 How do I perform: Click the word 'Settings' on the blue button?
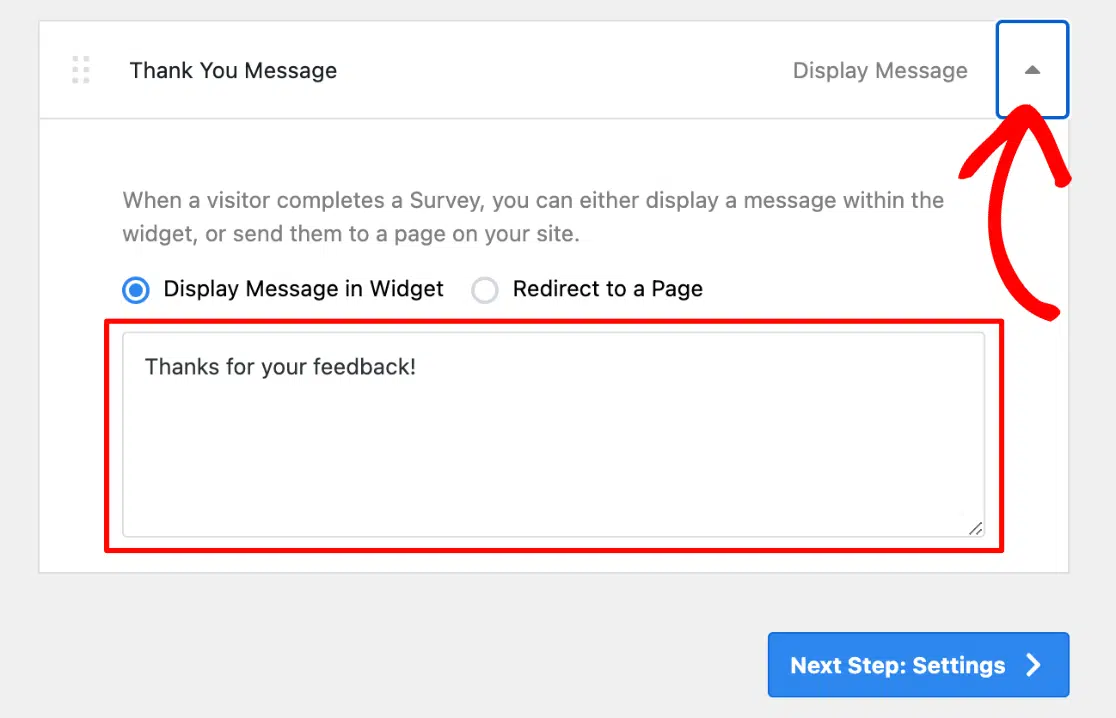click(958, 666)
